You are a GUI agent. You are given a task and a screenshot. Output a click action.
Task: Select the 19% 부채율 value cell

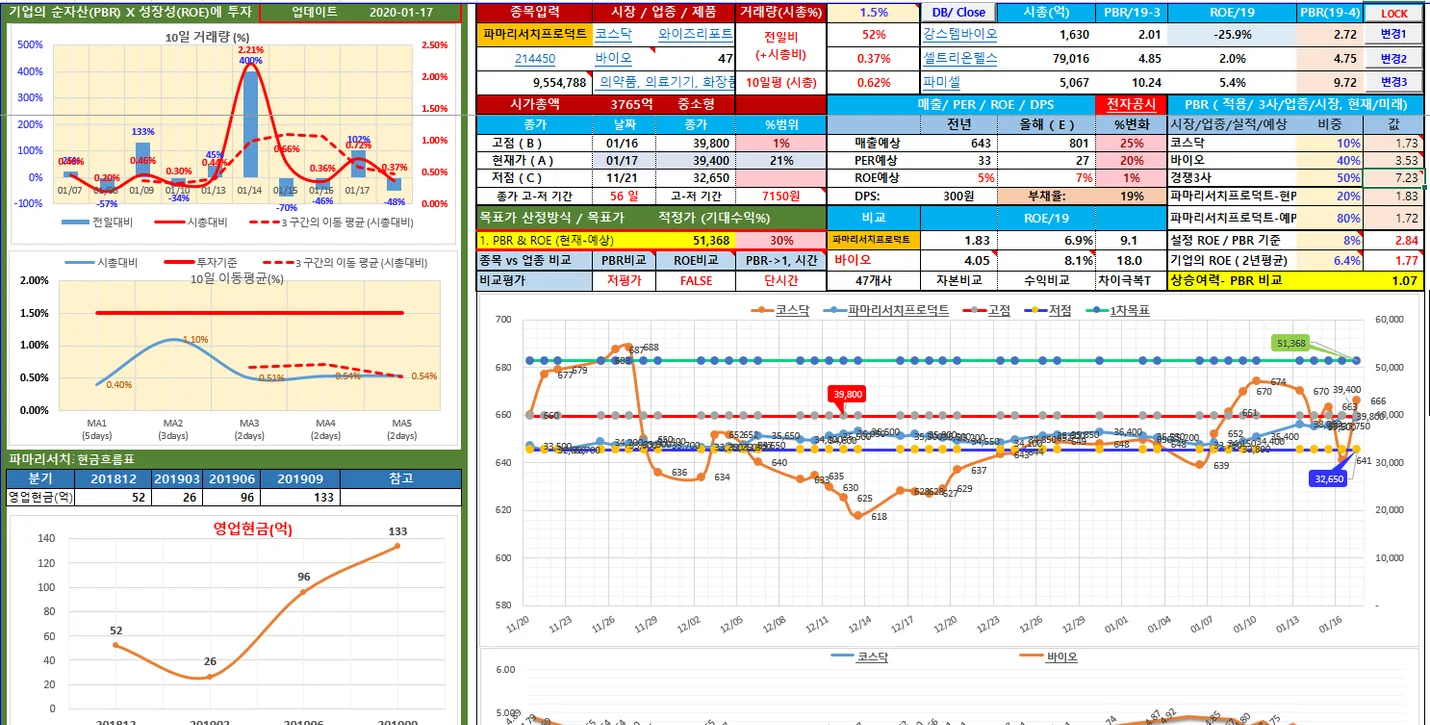(1132, 196)
